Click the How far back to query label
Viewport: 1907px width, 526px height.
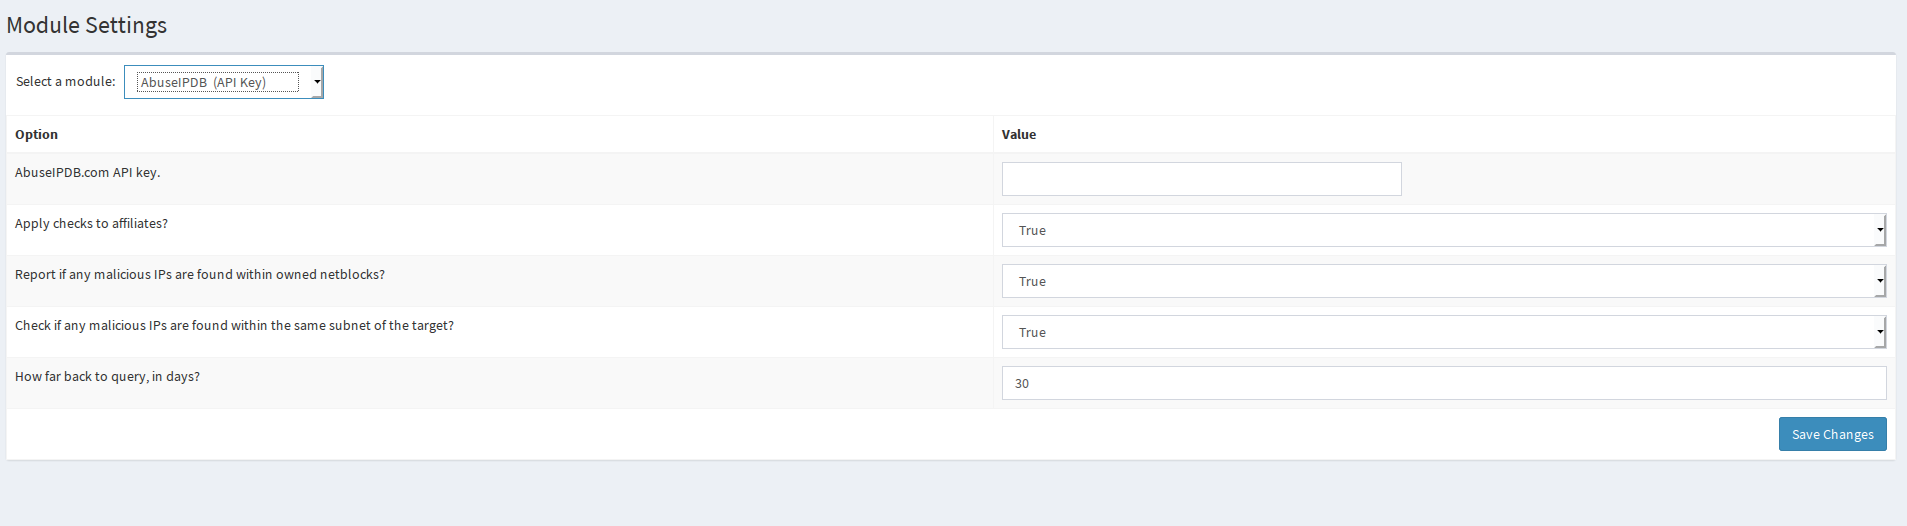point(107,376)
